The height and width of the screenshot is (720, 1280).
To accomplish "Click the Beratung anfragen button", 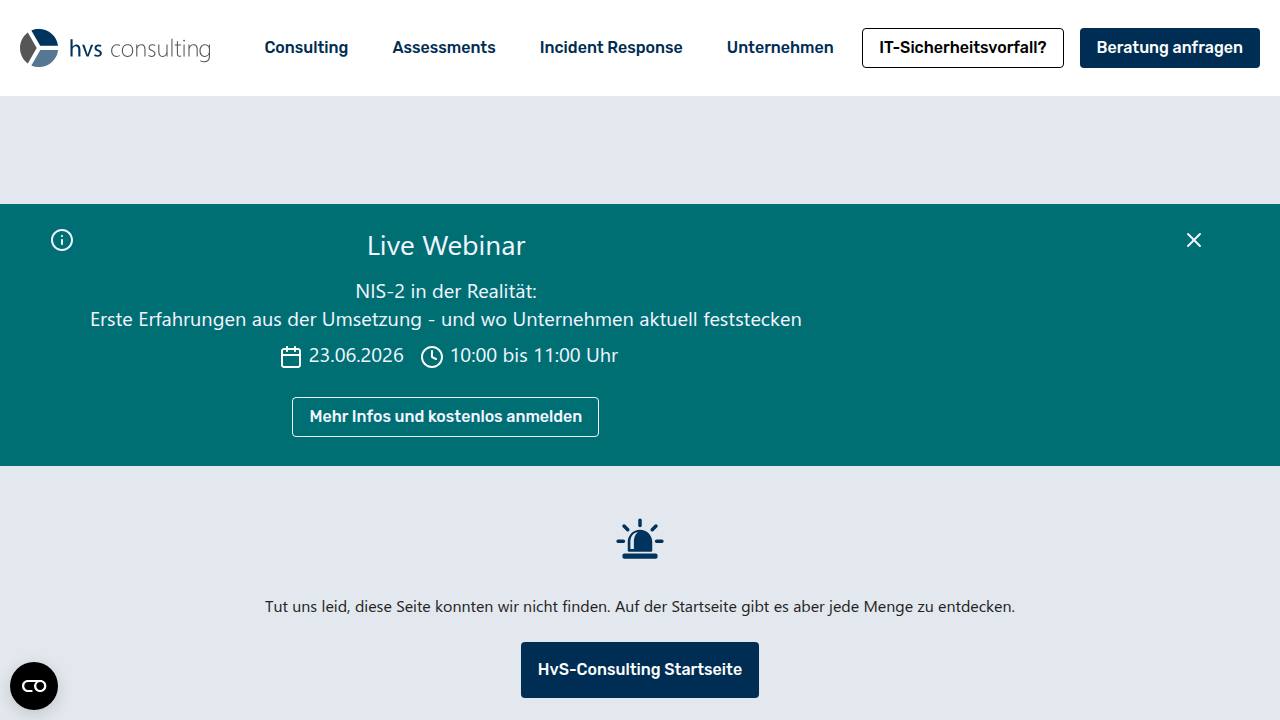I will tap(1170, 48).
